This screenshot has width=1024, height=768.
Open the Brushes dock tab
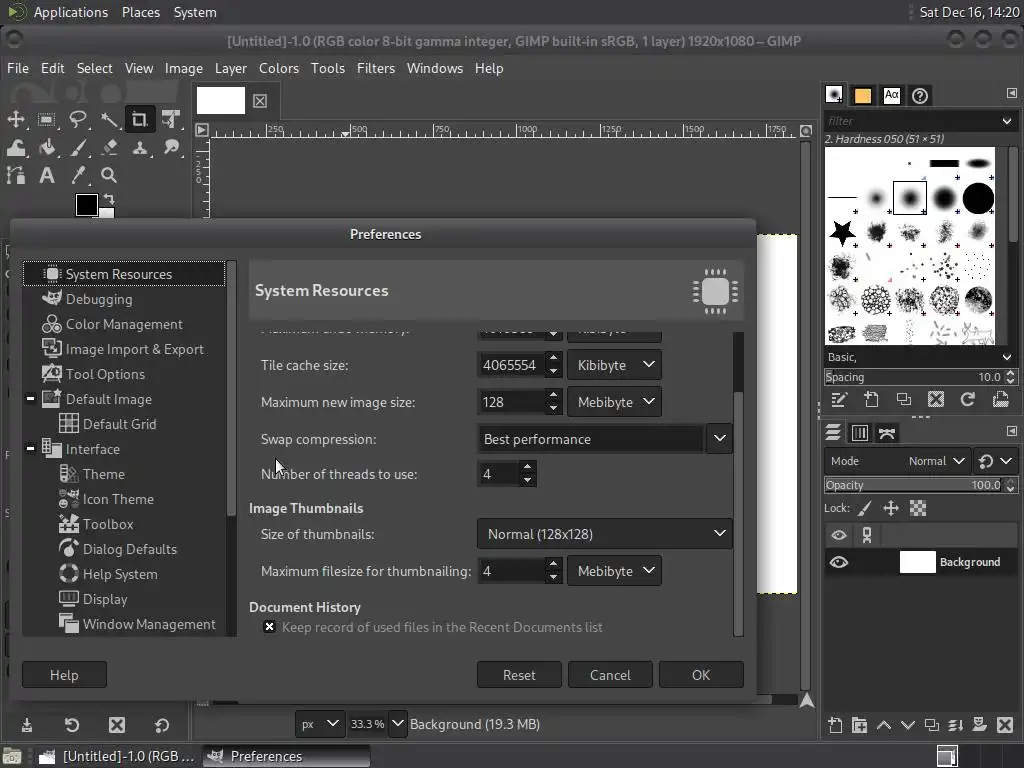point(834,95)
